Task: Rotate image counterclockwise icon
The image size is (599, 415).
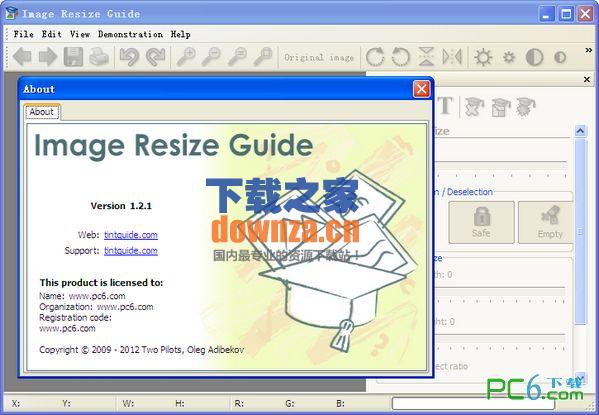Action: click(x=401, y=57)
